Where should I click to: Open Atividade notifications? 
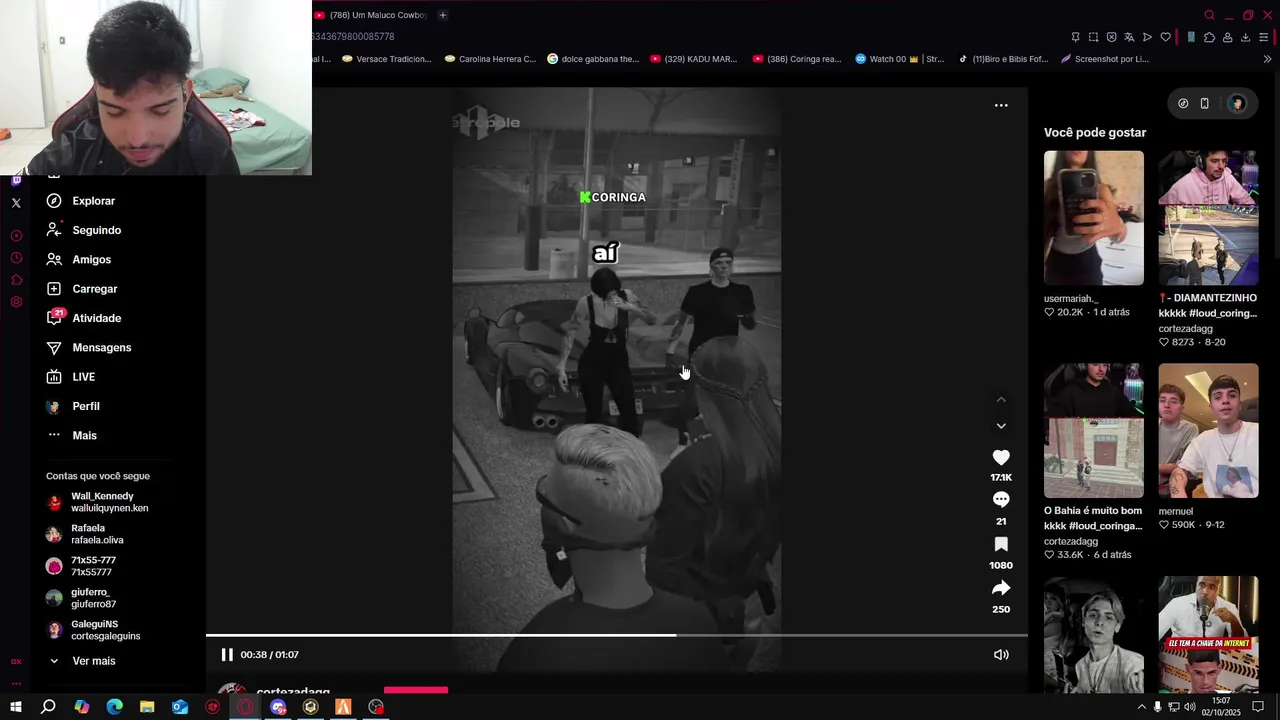point(84,318)
